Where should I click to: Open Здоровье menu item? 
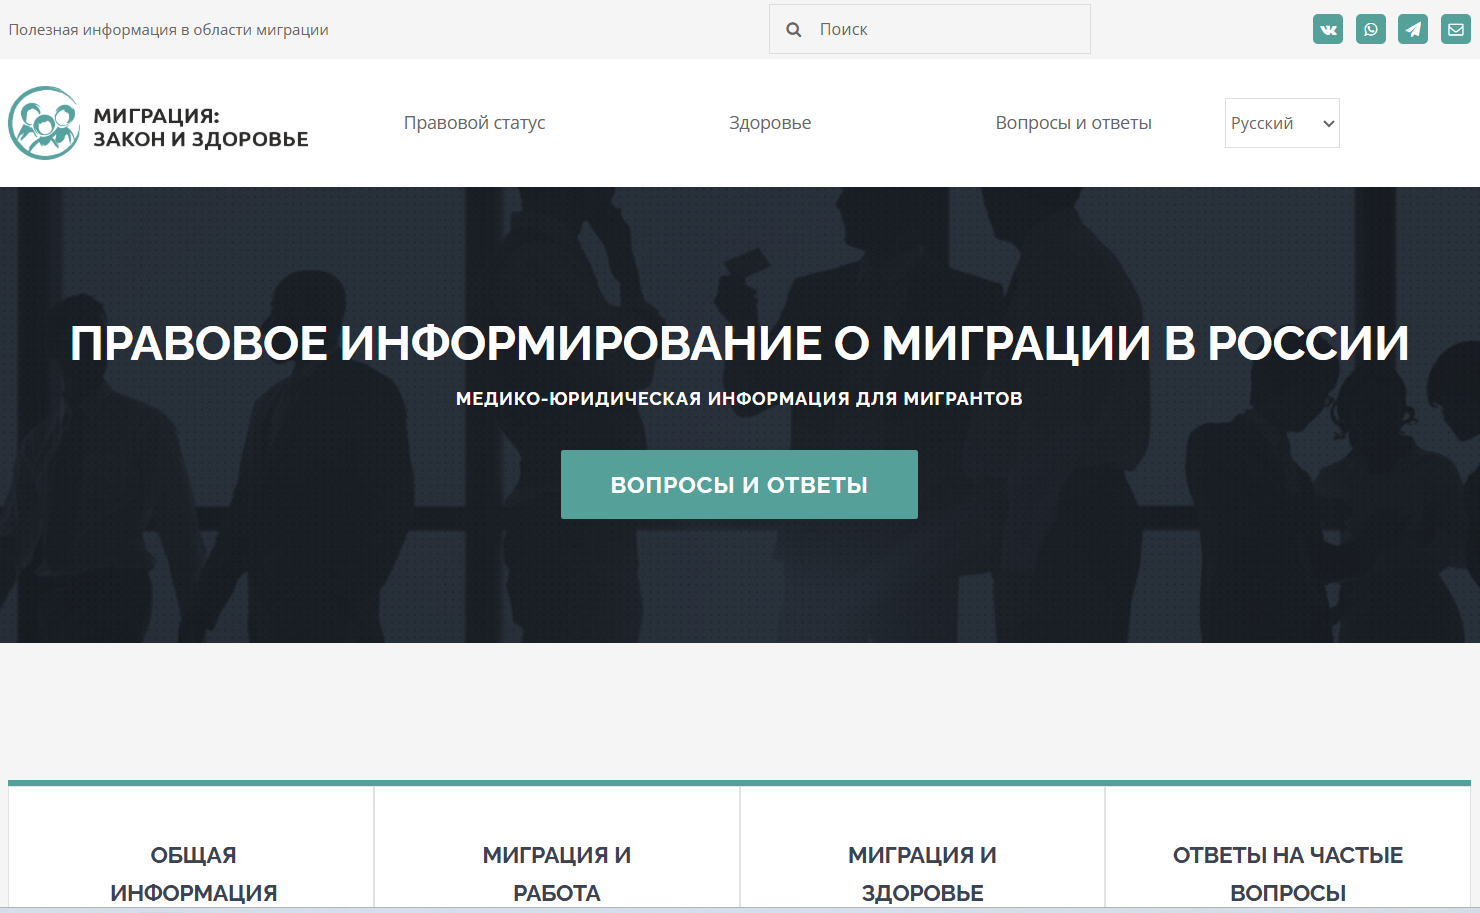pyautogui.click(x=770, y=123)
